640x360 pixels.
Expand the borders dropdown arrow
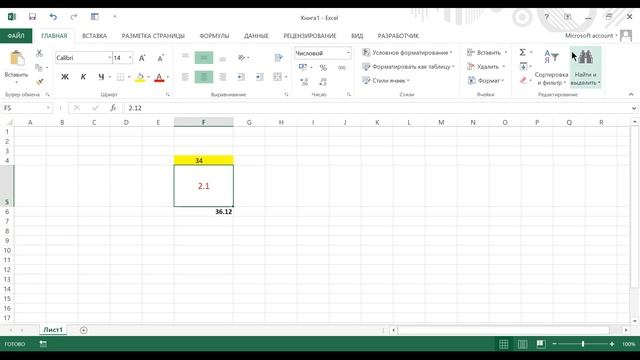129,77
